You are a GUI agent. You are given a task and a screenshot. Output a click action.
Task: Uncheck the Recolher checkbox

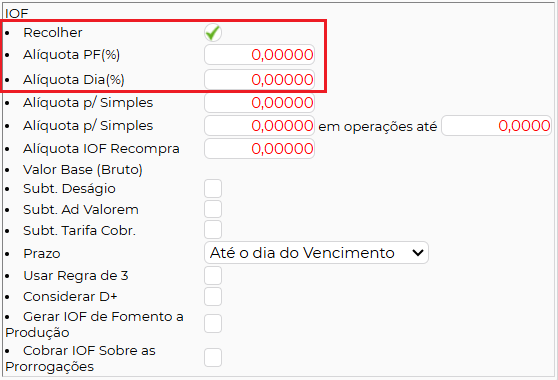(213, 33)
